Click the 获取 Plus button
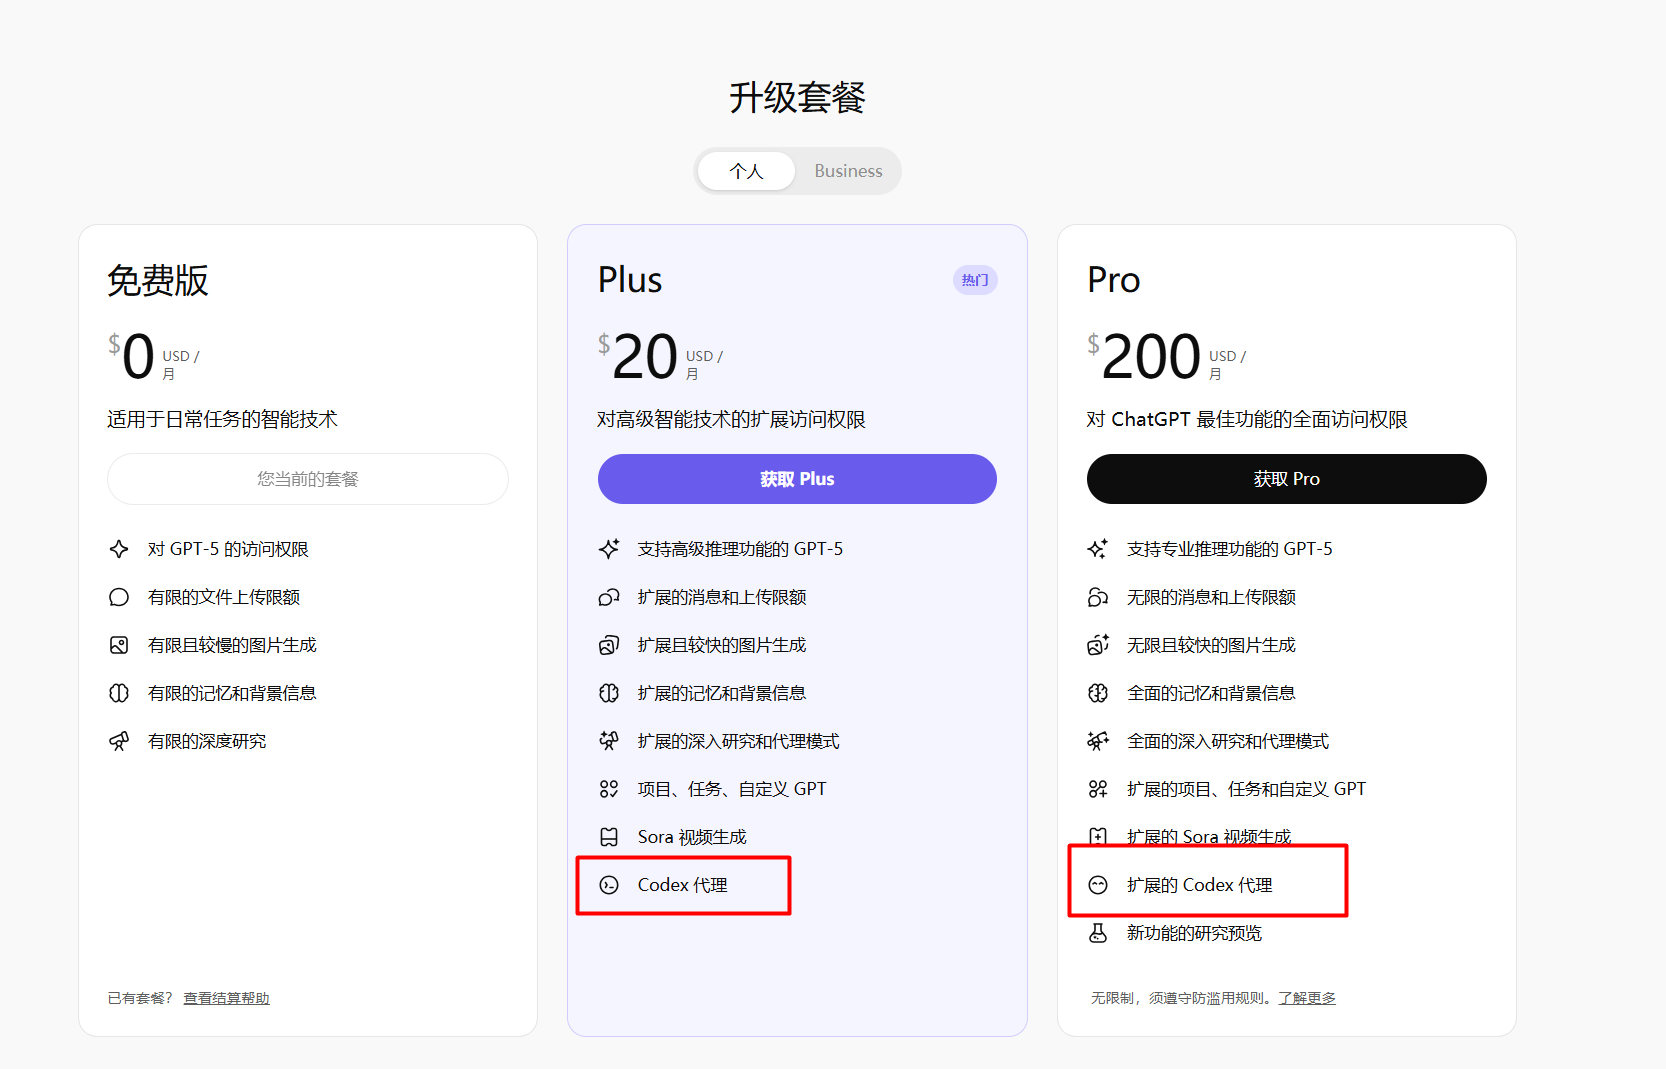This screenshot has height=1069, width=1666. [x=797, y=479]
